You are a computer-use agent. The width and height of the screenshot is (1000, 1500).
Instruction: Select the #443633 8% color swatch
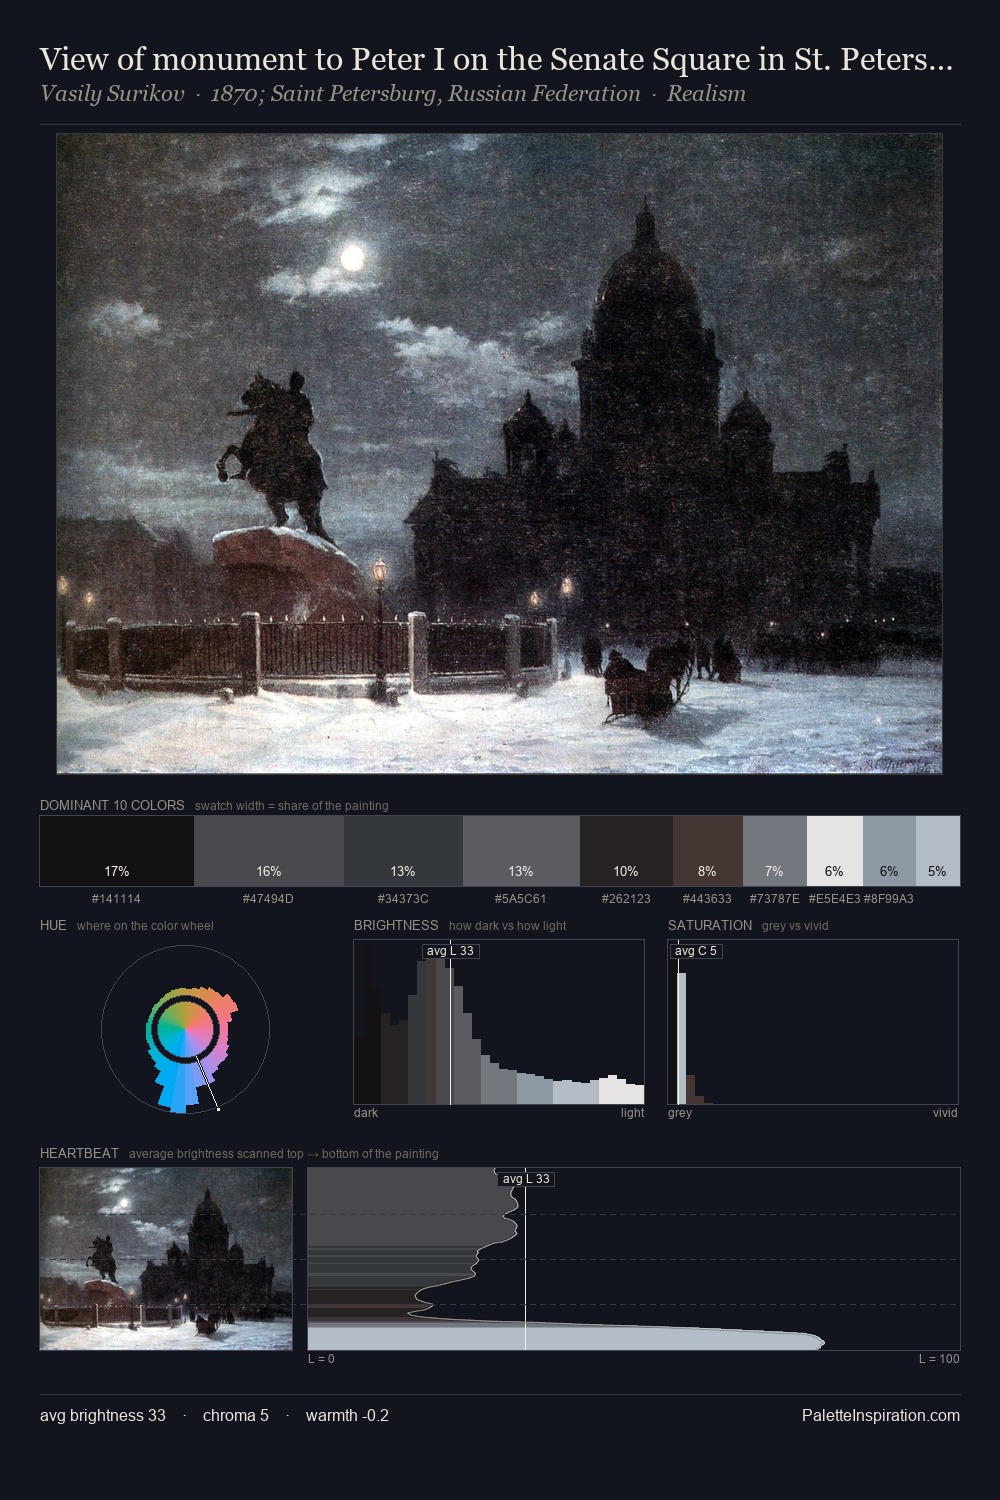[708, 851]
